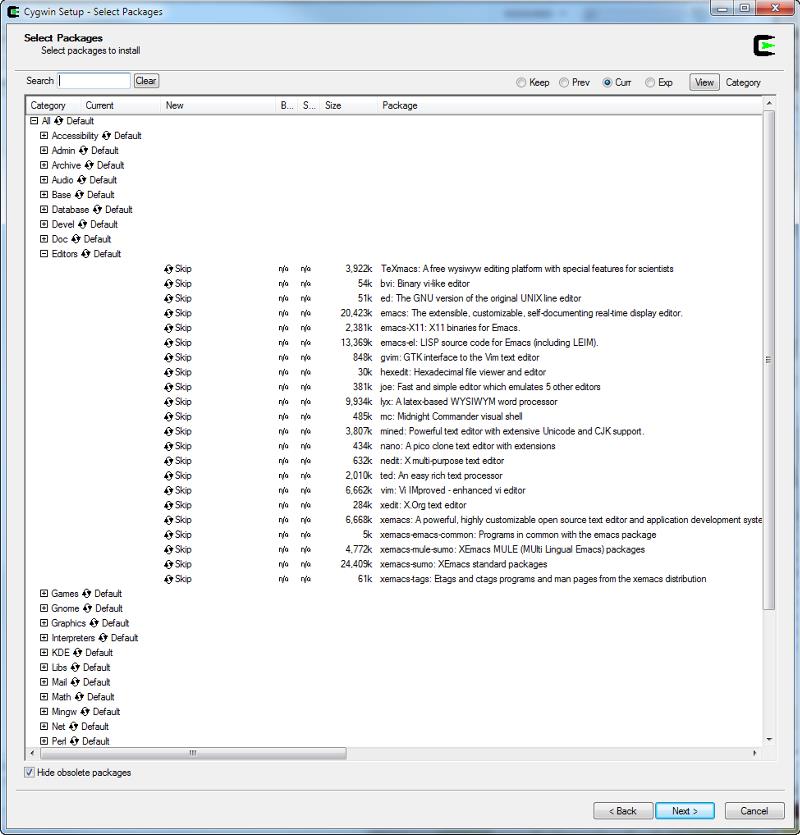Click the cycle icon next to emacs Skip
This screenshot has height=835, width=800.
click(168, 313)
